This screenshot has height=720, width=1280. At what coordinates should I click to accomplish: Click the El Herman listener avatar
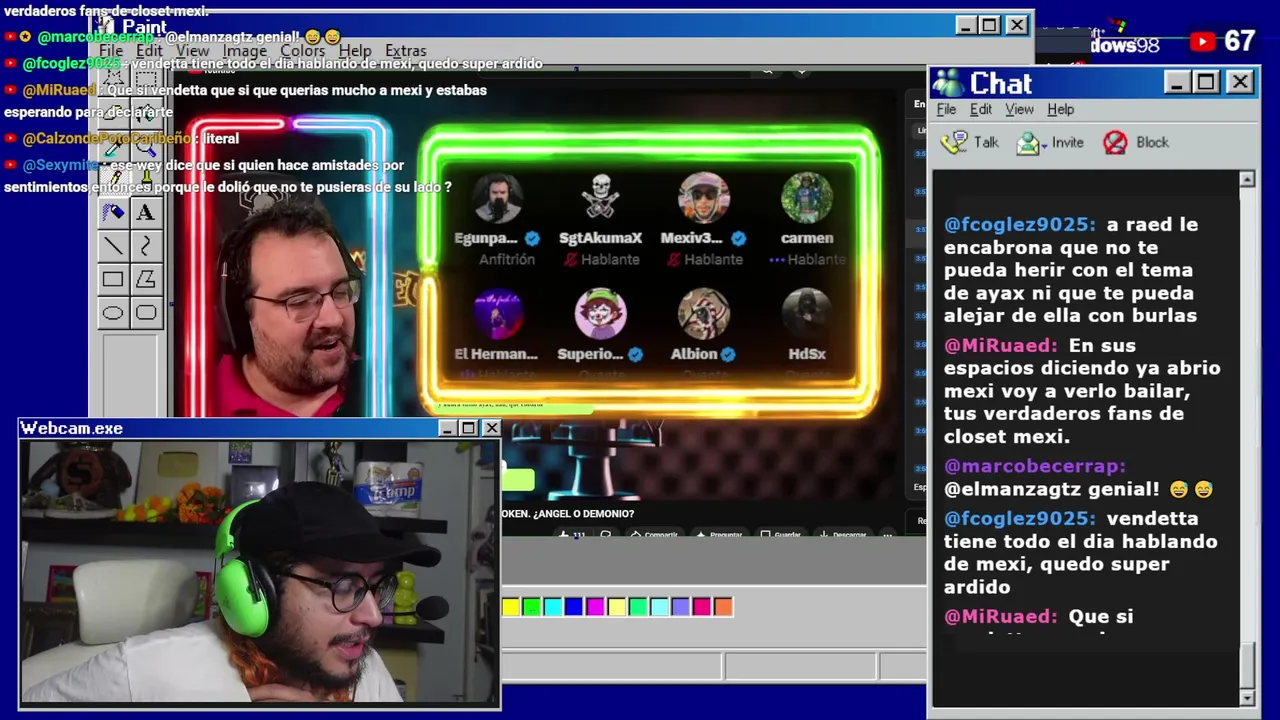pos(497,314)
